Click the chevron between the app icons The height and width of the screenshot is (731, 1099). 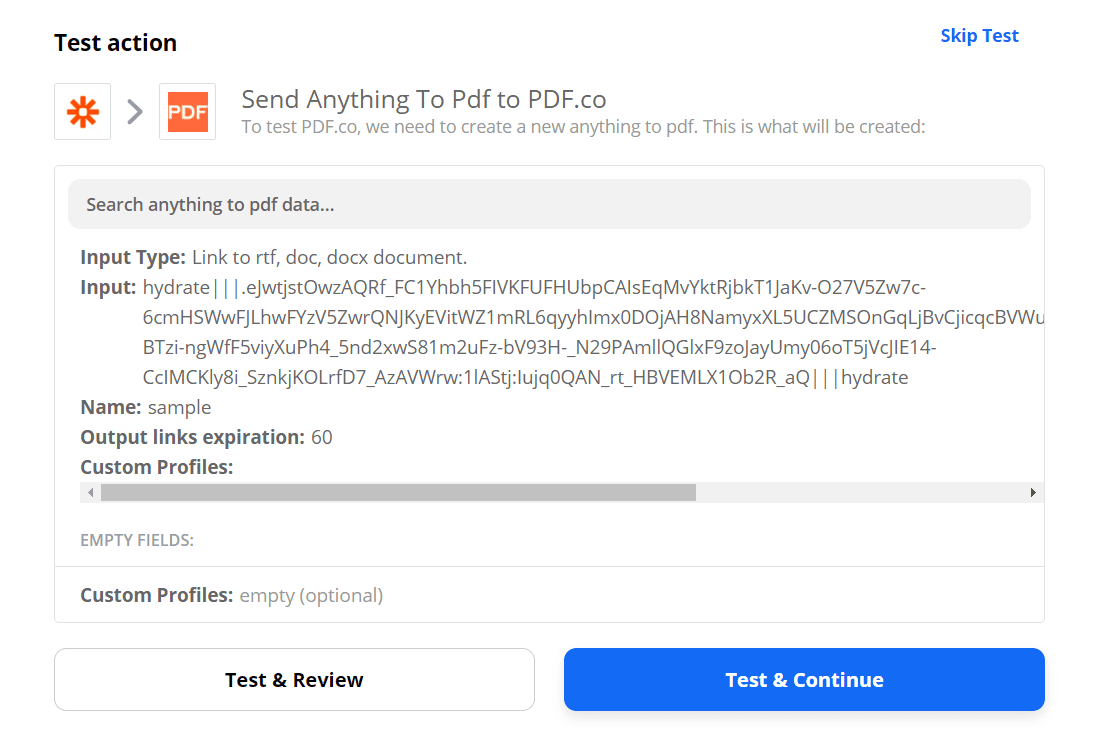point(134,111)
